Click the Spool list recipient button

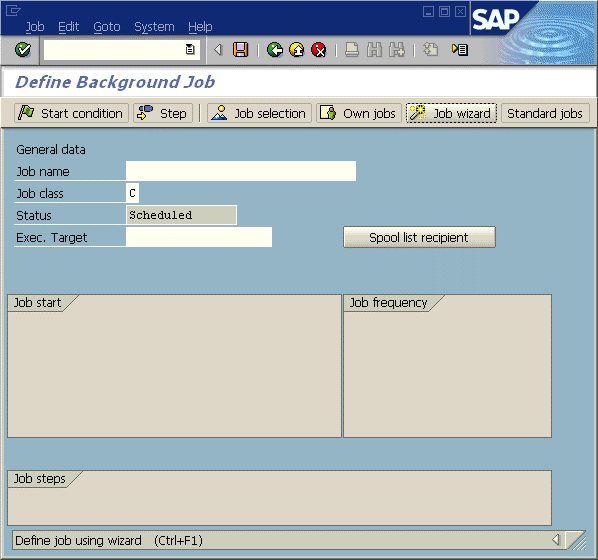pos(419,237)
